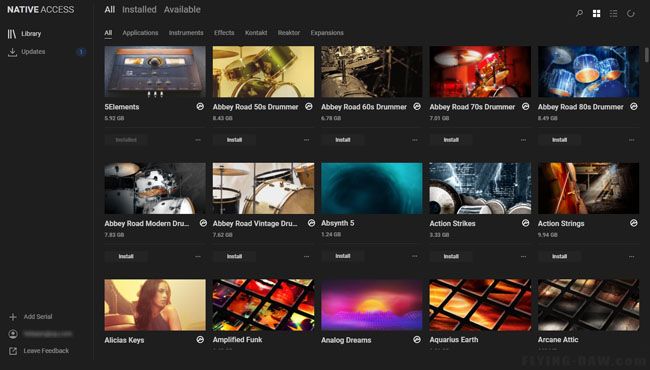Image resolution: width=650 pixels, height=370 pixels.
Task: Click Kontakt icon beside Alicias Keys
Action: pos(200,339)
